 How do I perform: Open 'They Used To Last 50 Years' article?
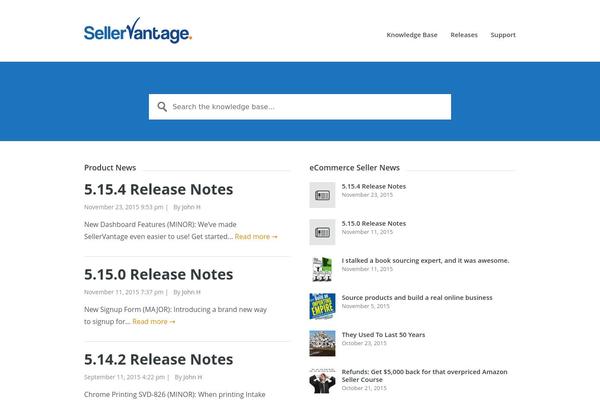[x=383, y=335]
